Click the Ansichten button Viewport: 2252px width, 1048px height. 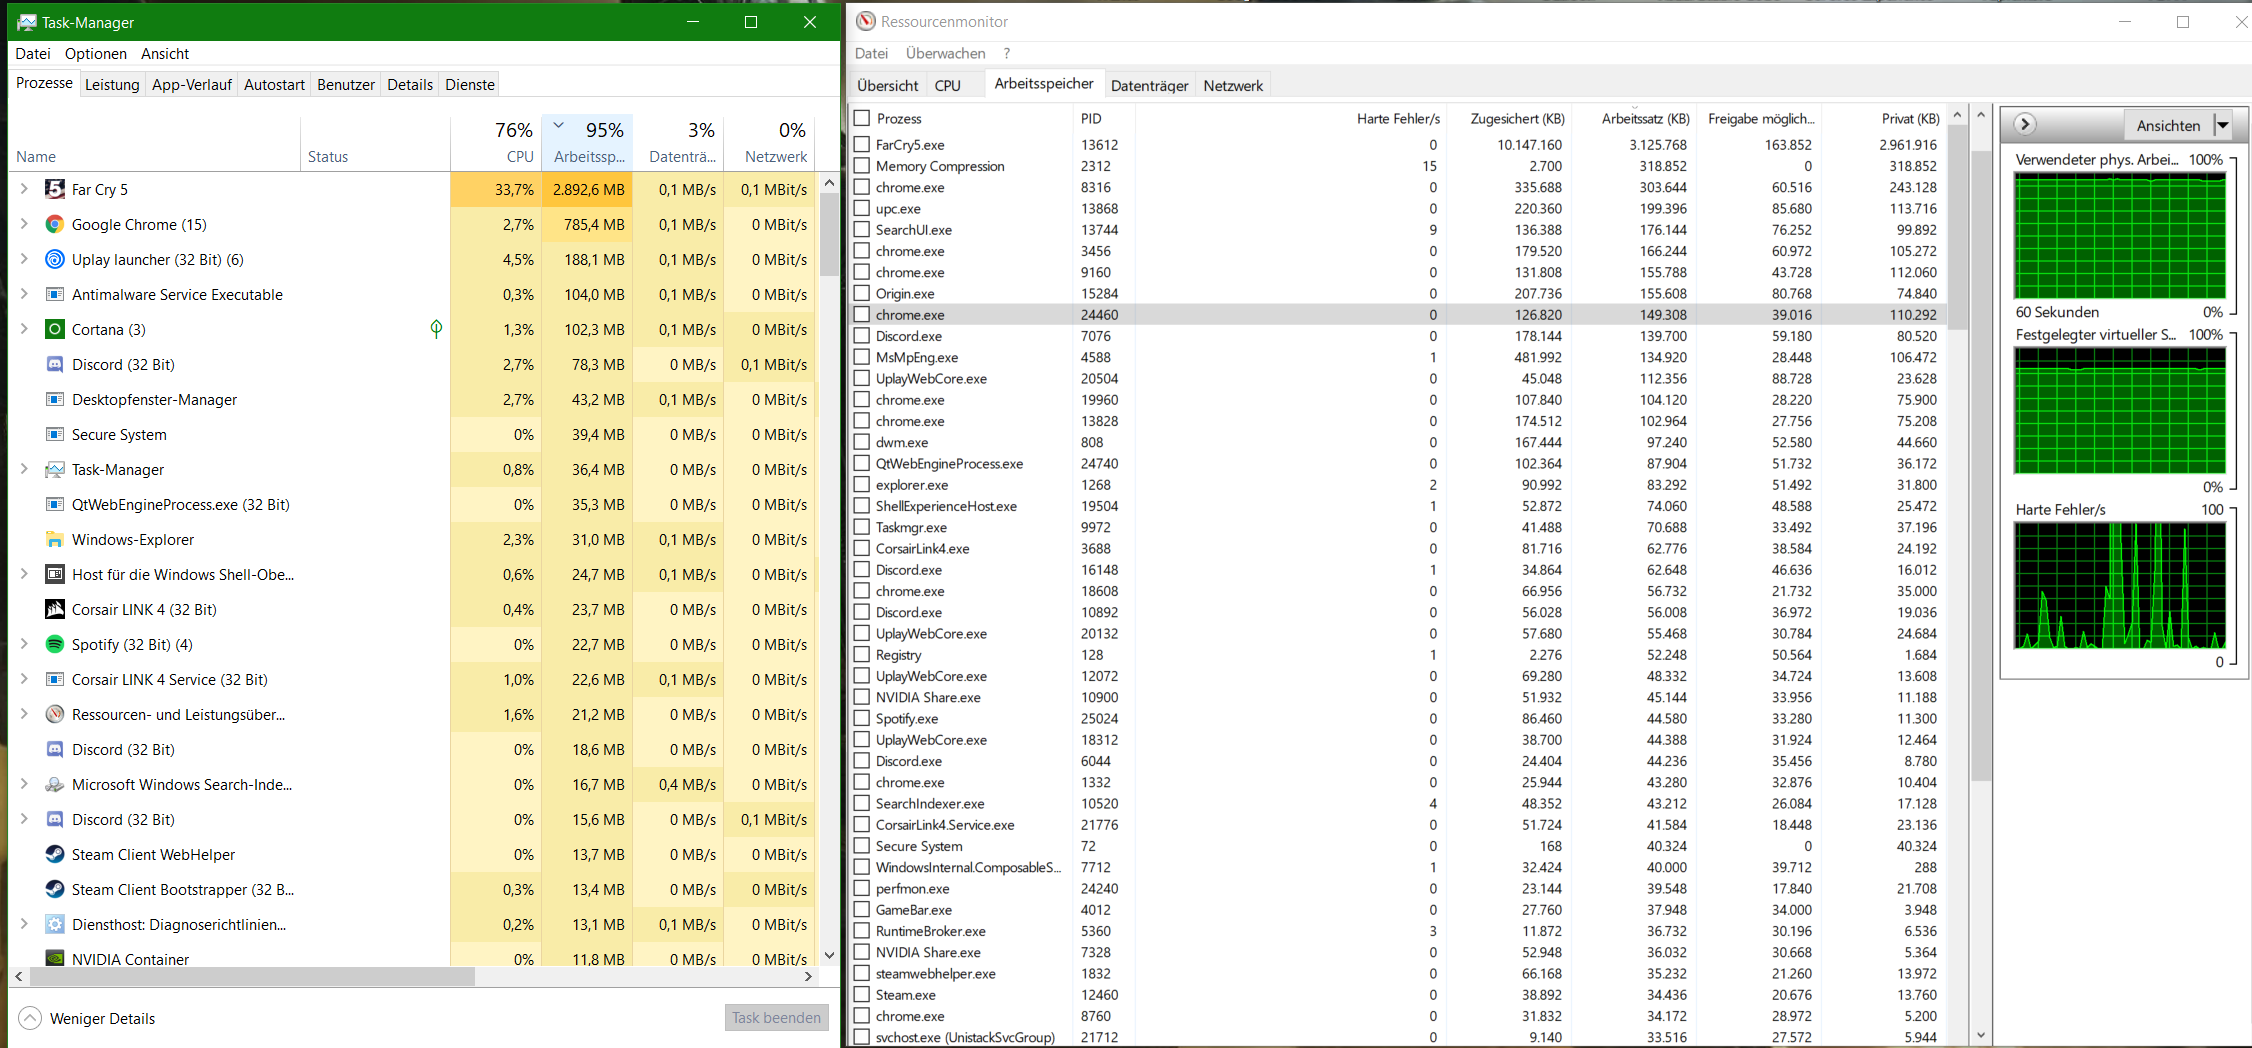[2168, 125]
